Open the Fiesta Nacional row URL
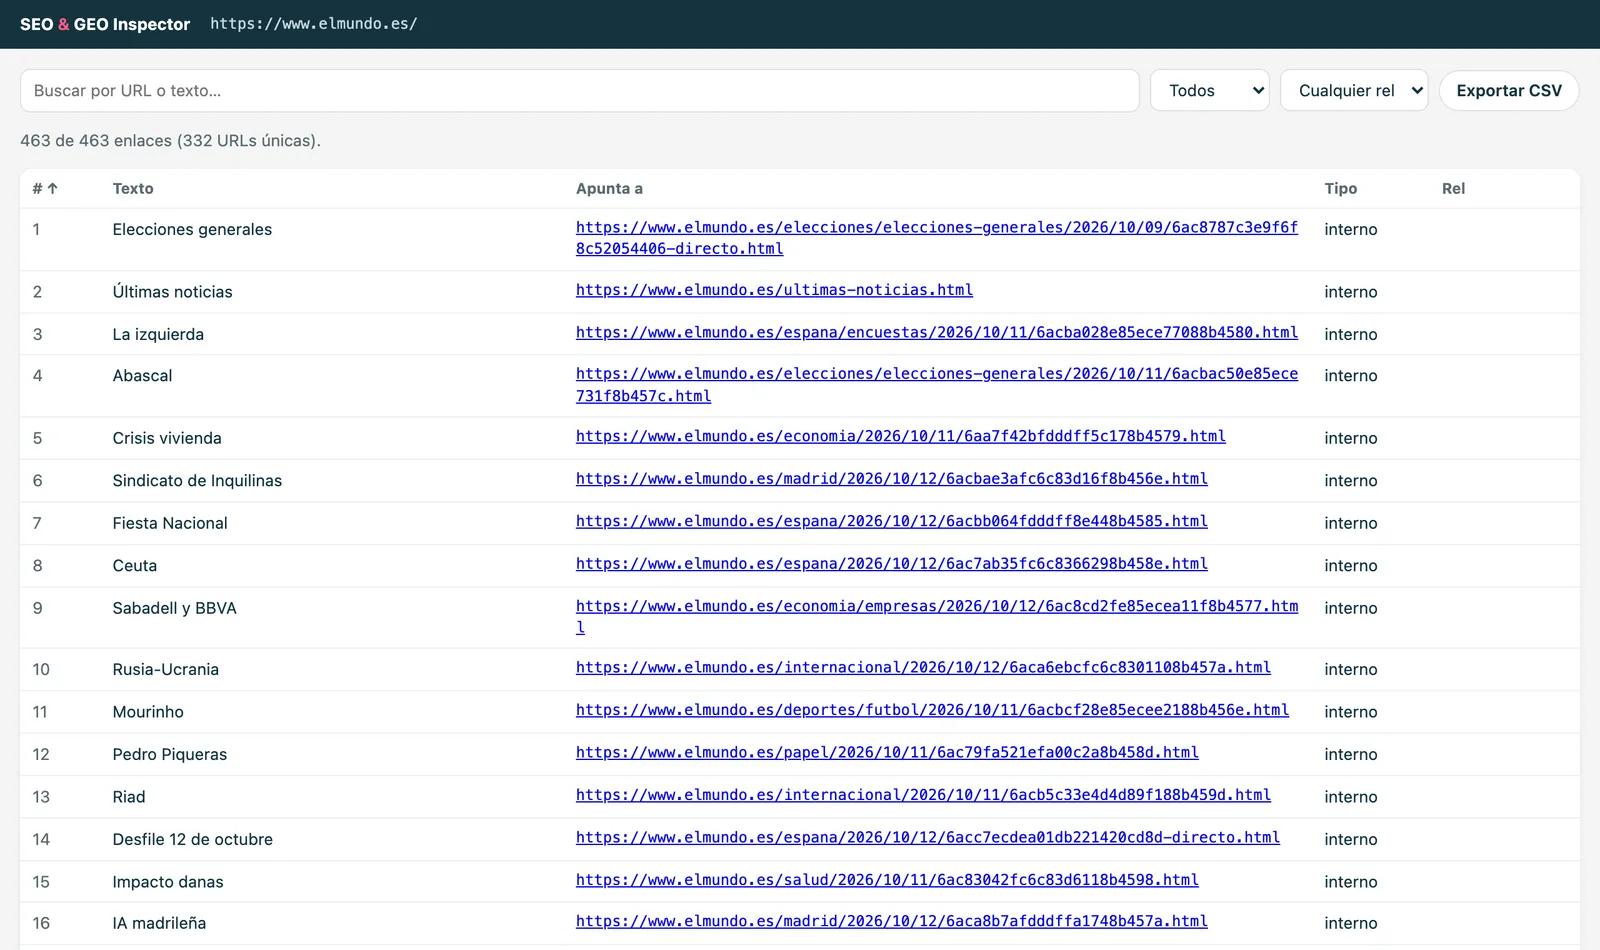1600x950 pixels. point(892,521)
